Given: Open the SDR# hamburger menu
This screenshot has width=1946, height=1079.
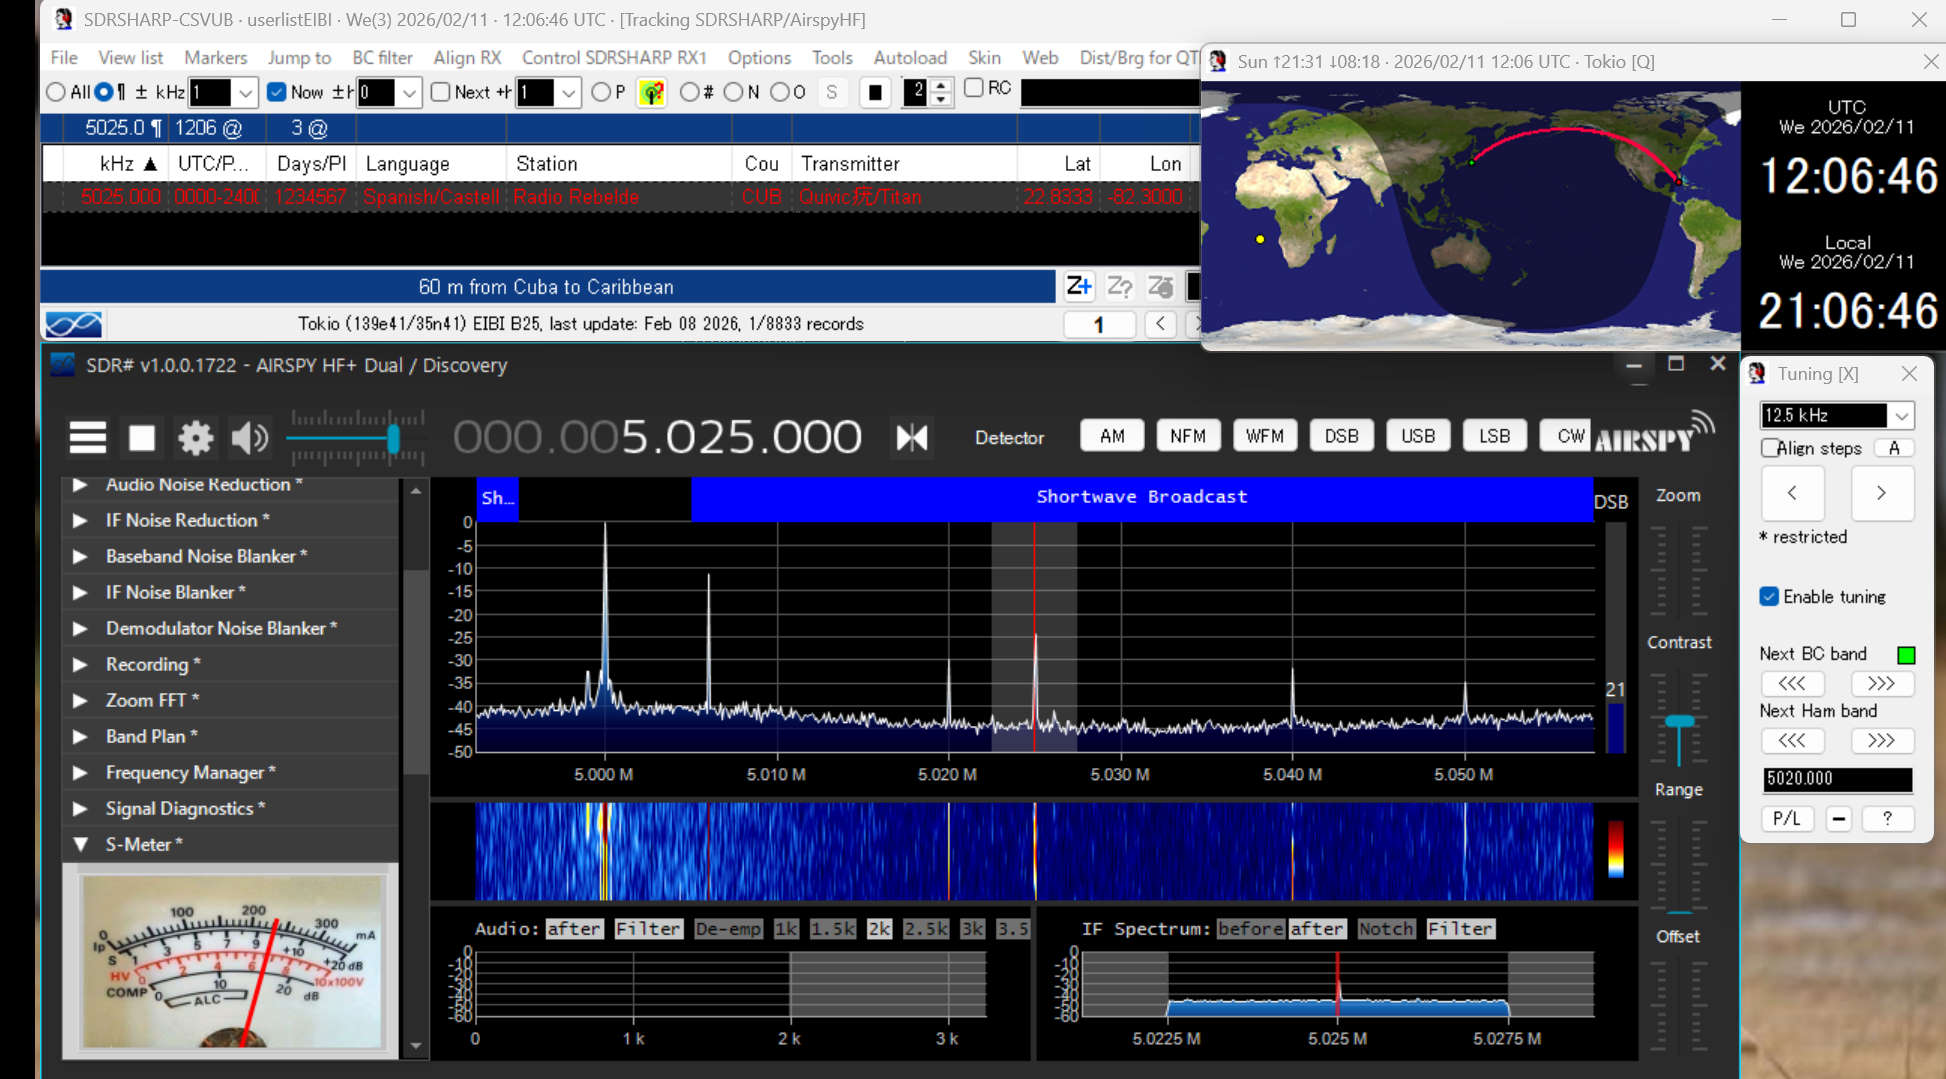Looking at the screenshot, I should coord(88,437).
